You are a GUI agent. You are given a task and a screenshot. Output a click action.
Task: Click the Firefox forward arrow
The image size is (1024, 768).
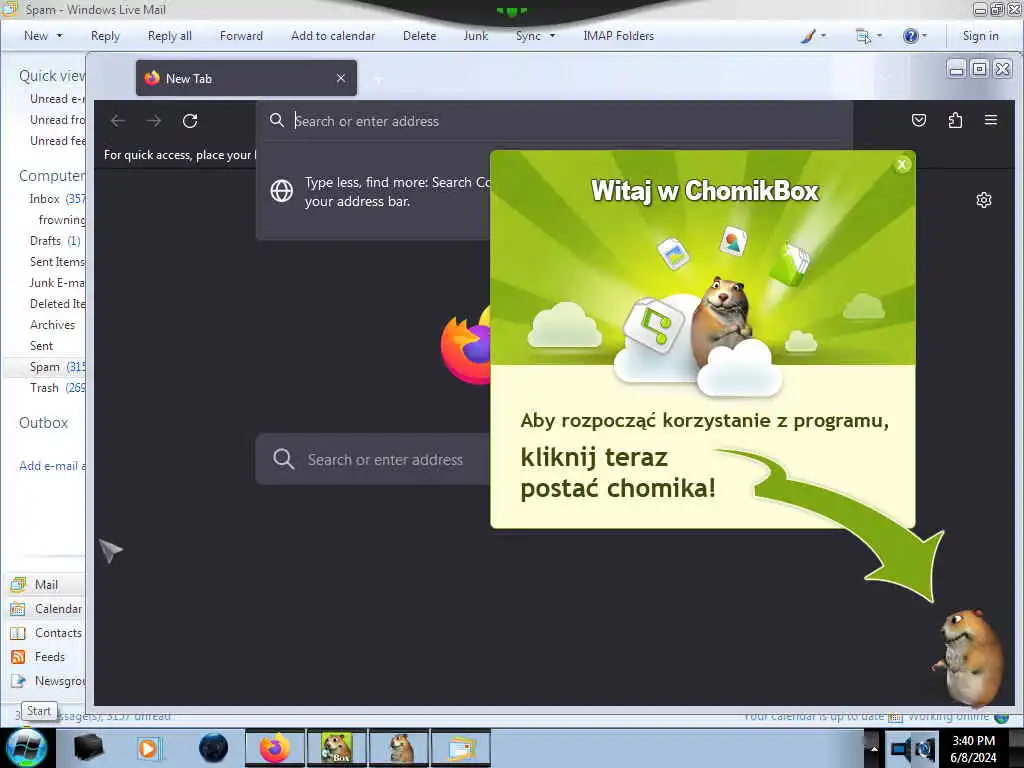coord(154,121)
